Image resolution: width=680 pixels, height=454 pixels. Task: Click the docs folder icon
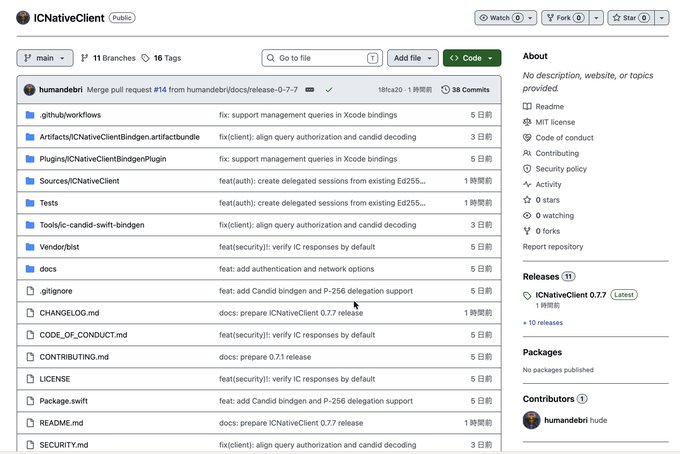30,269
